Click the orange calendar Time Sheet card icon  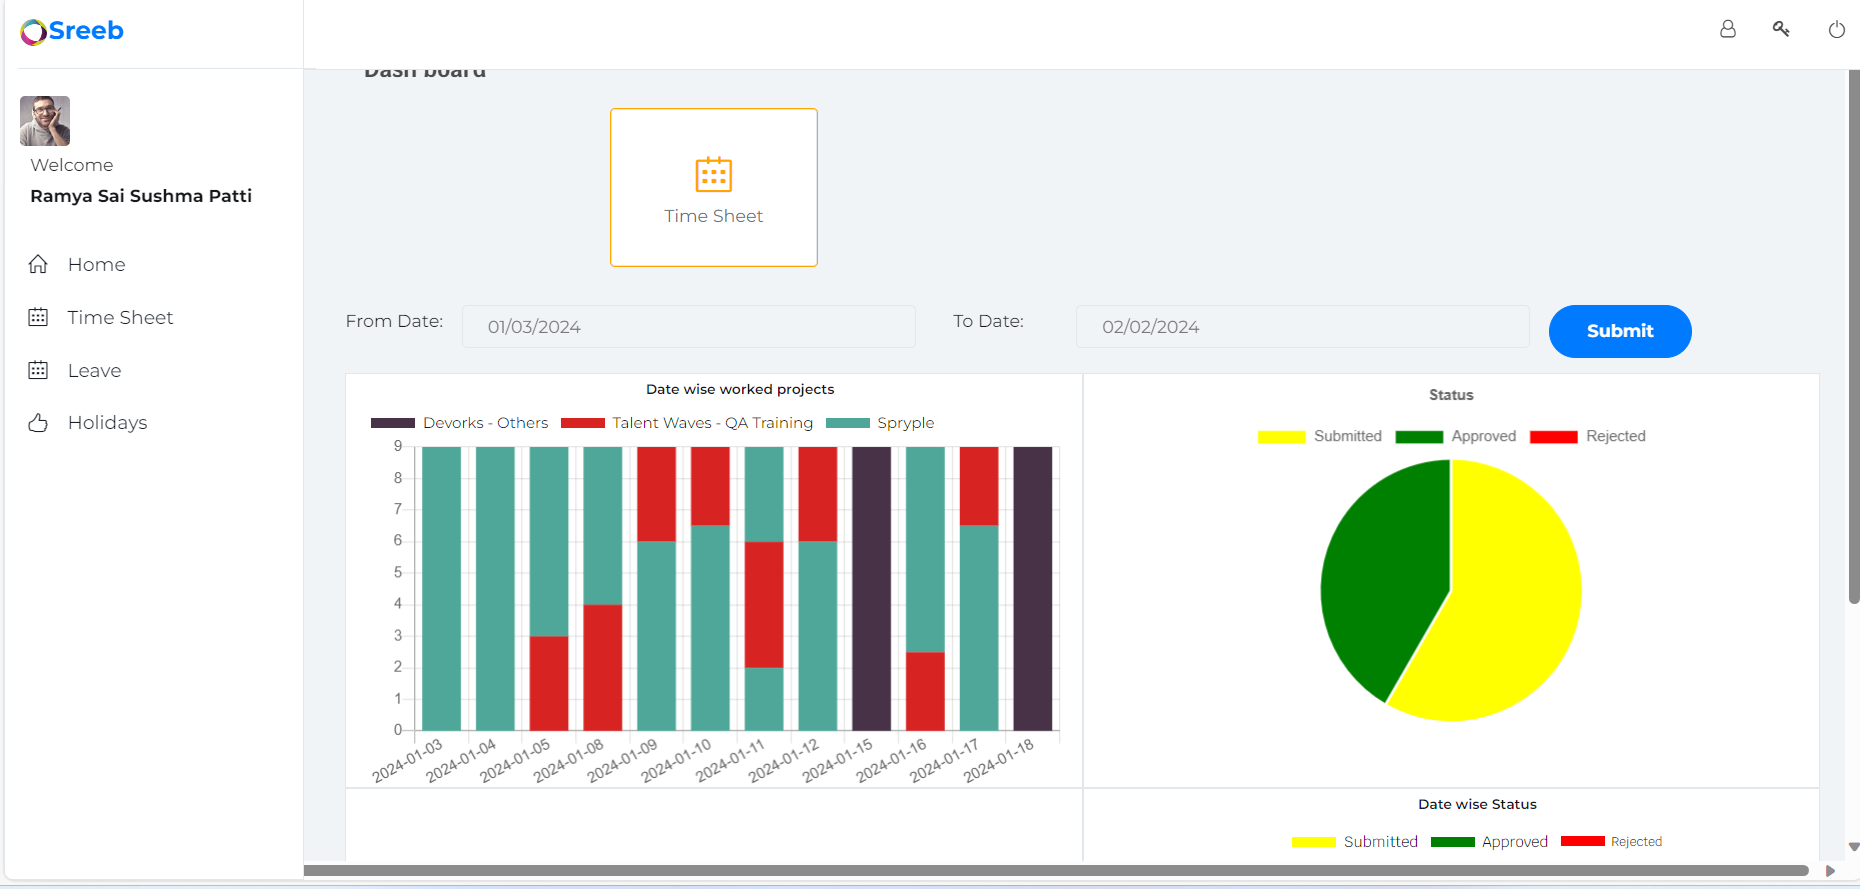[x=713, y=174]
